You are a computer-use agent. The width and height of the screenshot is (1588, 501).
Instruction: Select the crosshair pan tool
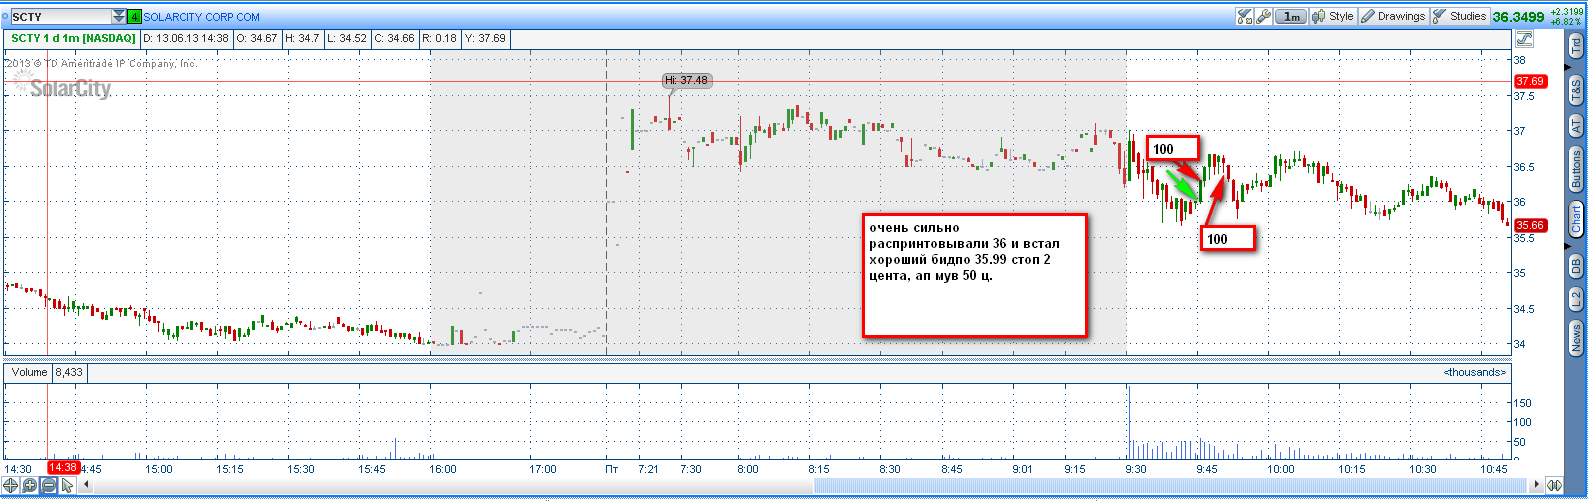point(12,486)
